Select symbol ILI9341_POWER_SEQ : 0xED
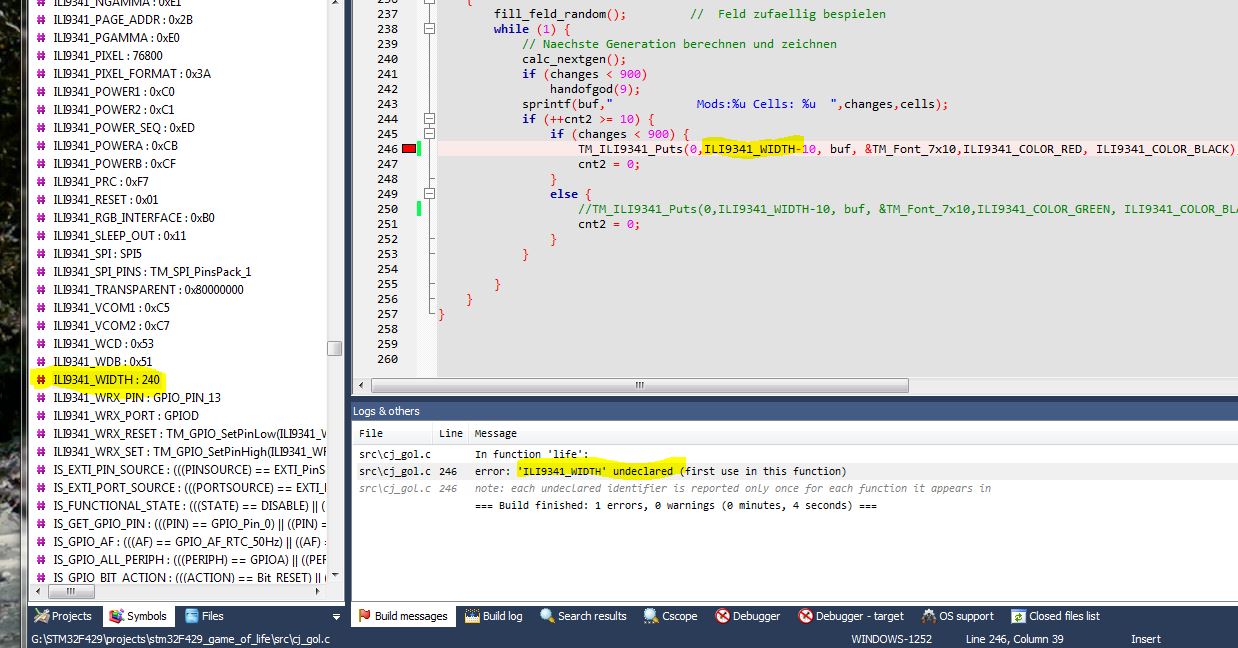This screenshot has width=1238, height=648. click(x=124, y=128)
